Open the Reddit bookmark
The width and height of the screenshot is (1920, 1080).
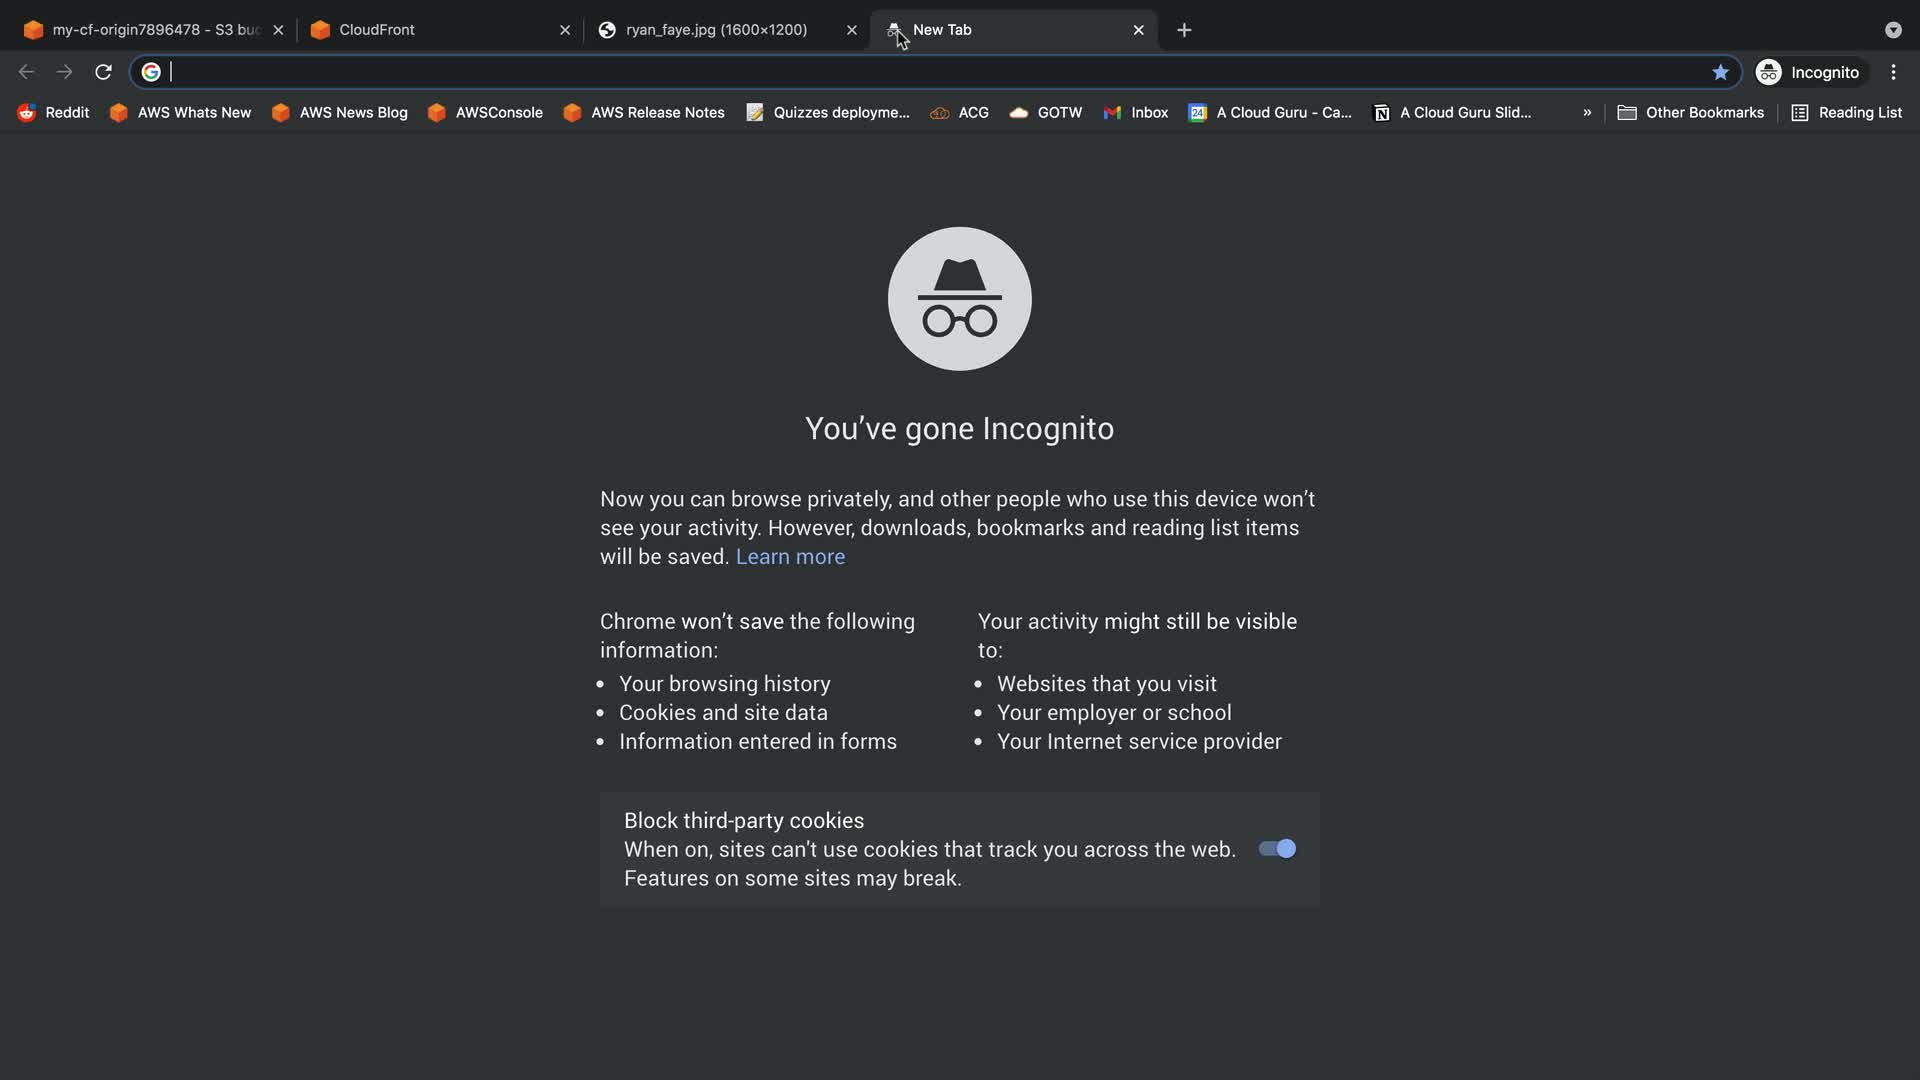54,113
